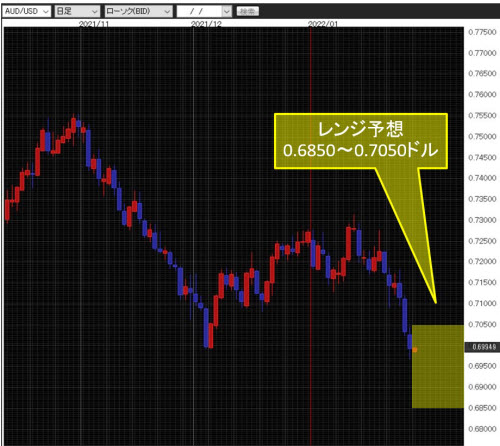Expand the 日足 timeframe dropdown

(77, 11)
